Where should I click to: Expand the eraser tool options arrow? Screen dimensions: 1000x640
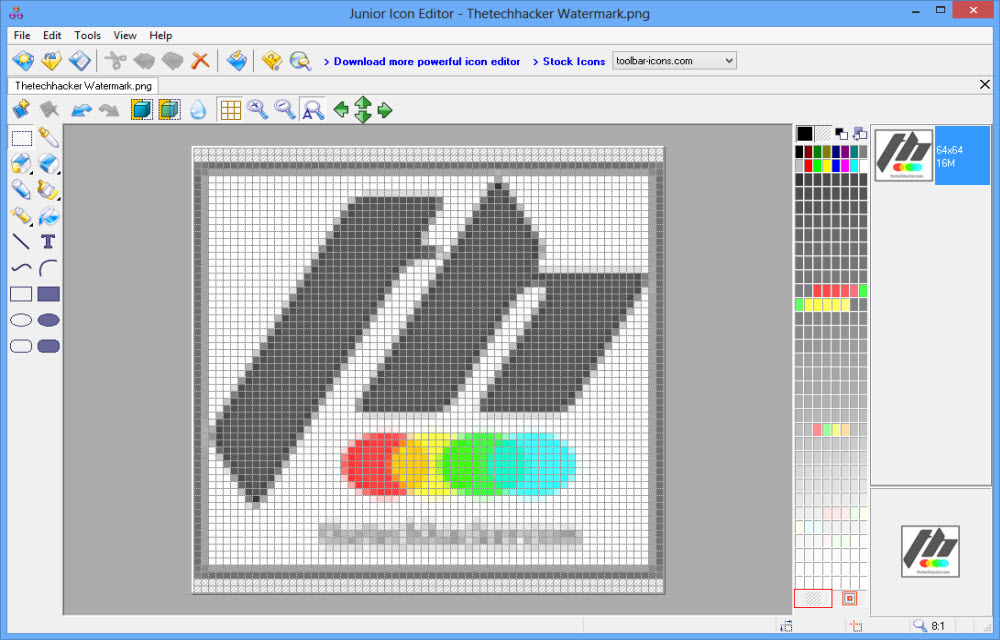[x=58, y=173]
